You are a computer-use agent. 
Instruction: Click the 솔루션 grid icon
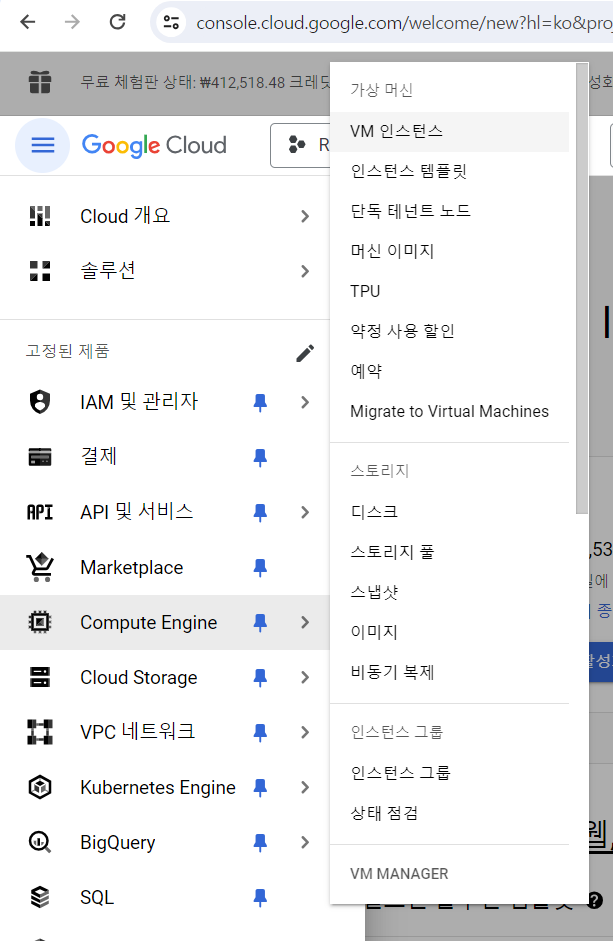(40, 271)
